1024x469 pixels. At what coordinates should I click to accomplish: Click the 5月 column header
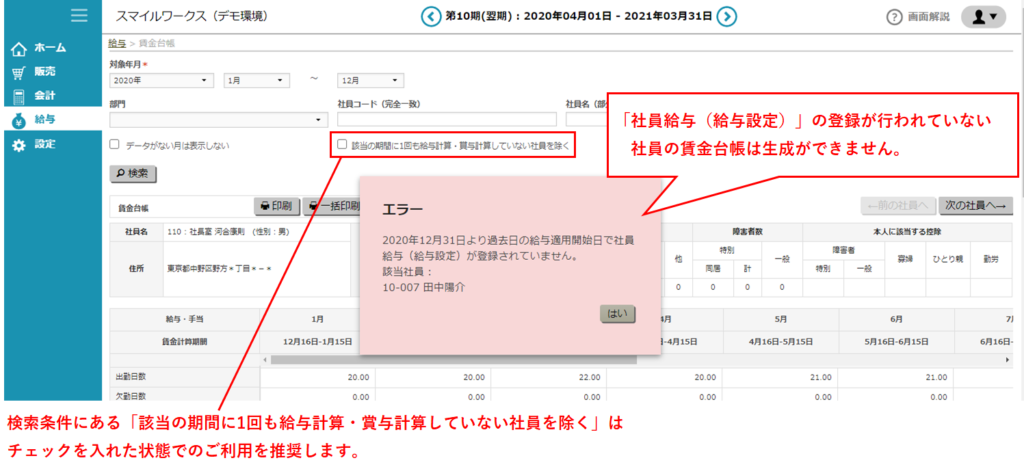[780, 319]
